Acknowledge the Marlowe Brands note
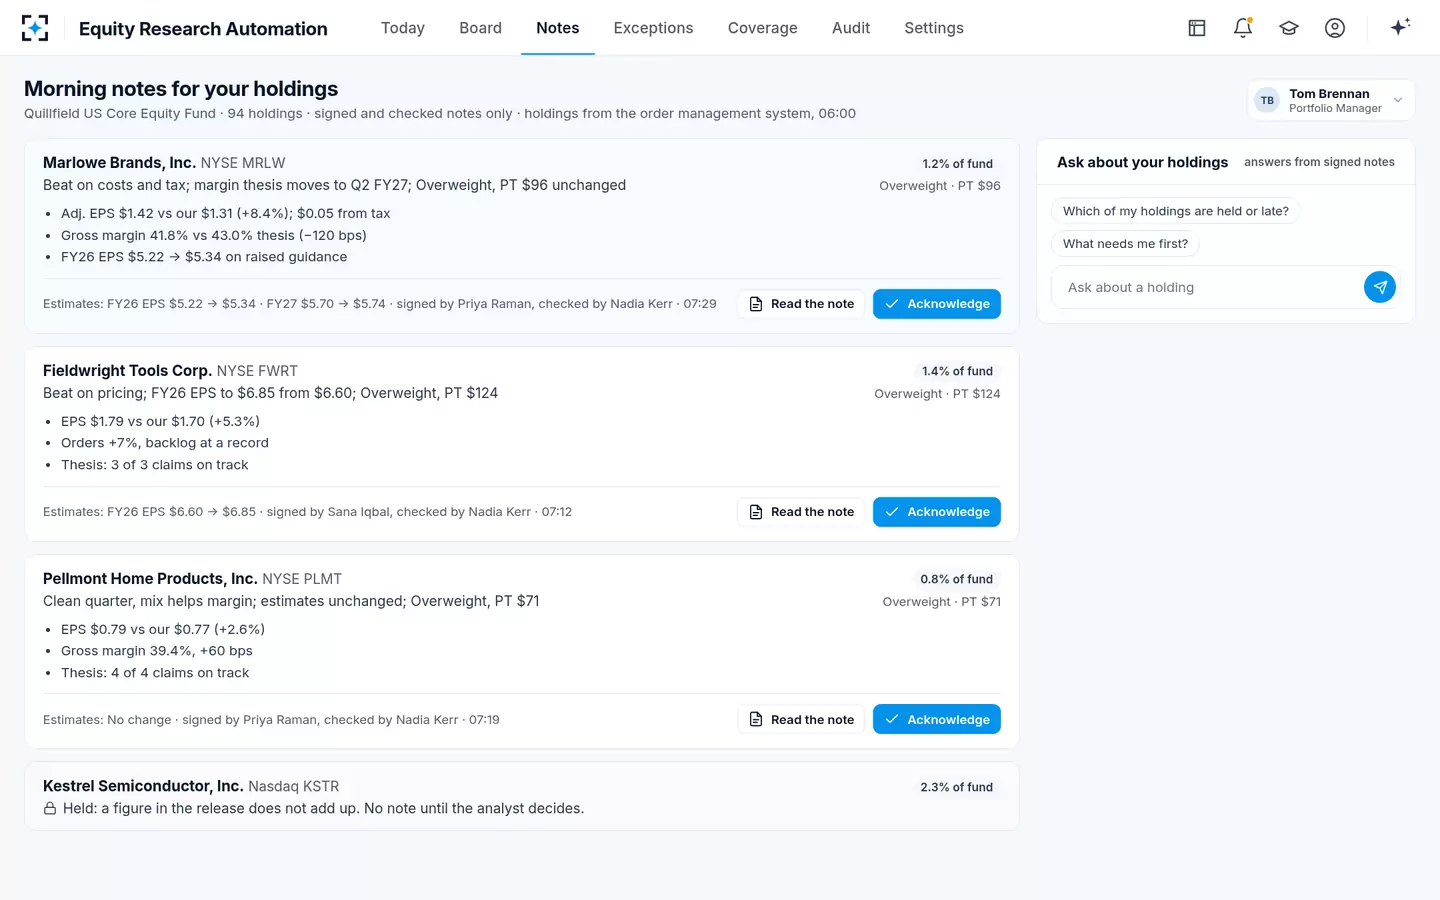The image size is (1440, 900). 937,304
